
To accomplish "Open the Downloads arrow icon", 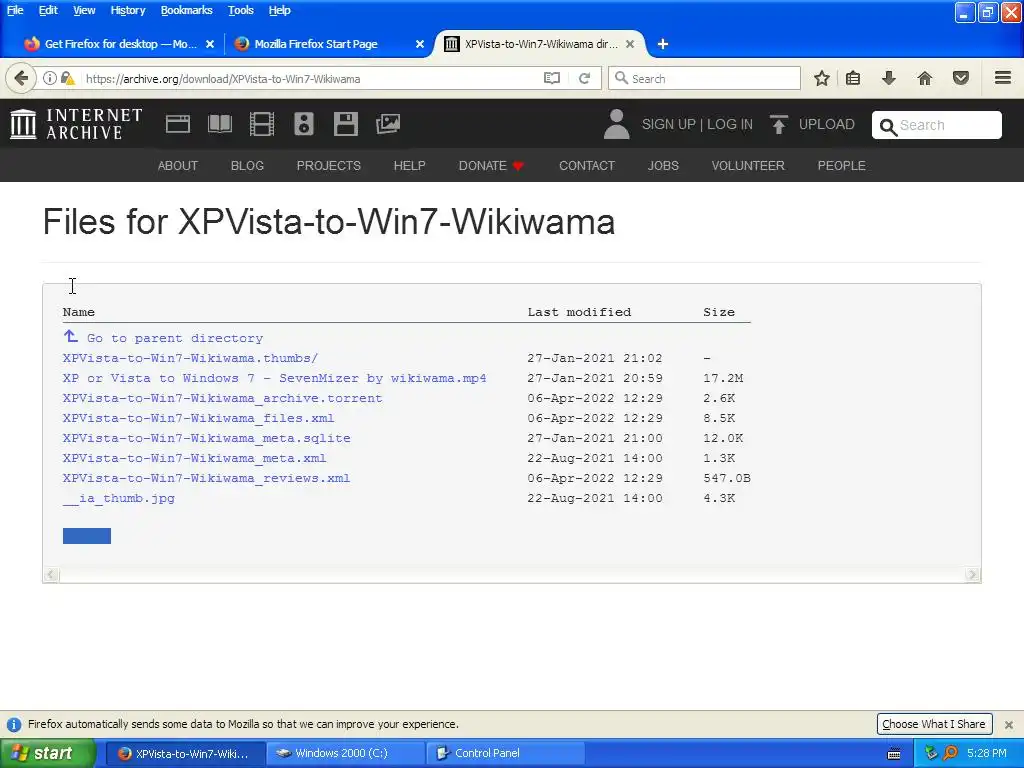I will (888, 78).
